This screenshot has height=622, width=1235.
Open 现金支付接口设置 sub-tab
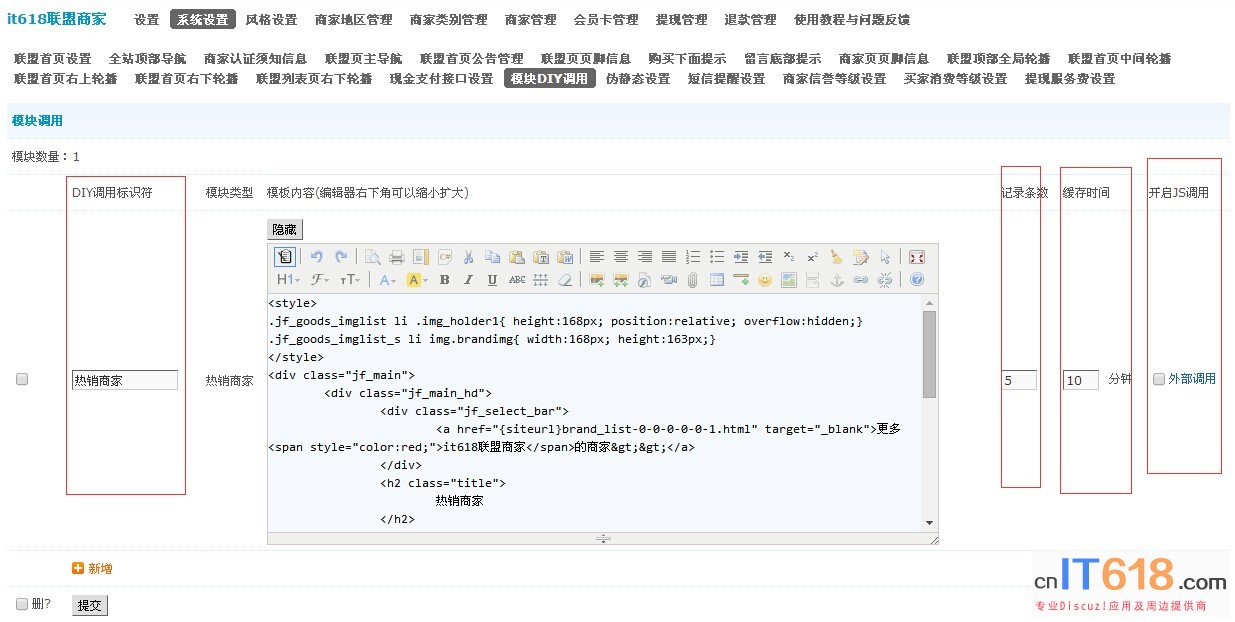coord(441,79)
